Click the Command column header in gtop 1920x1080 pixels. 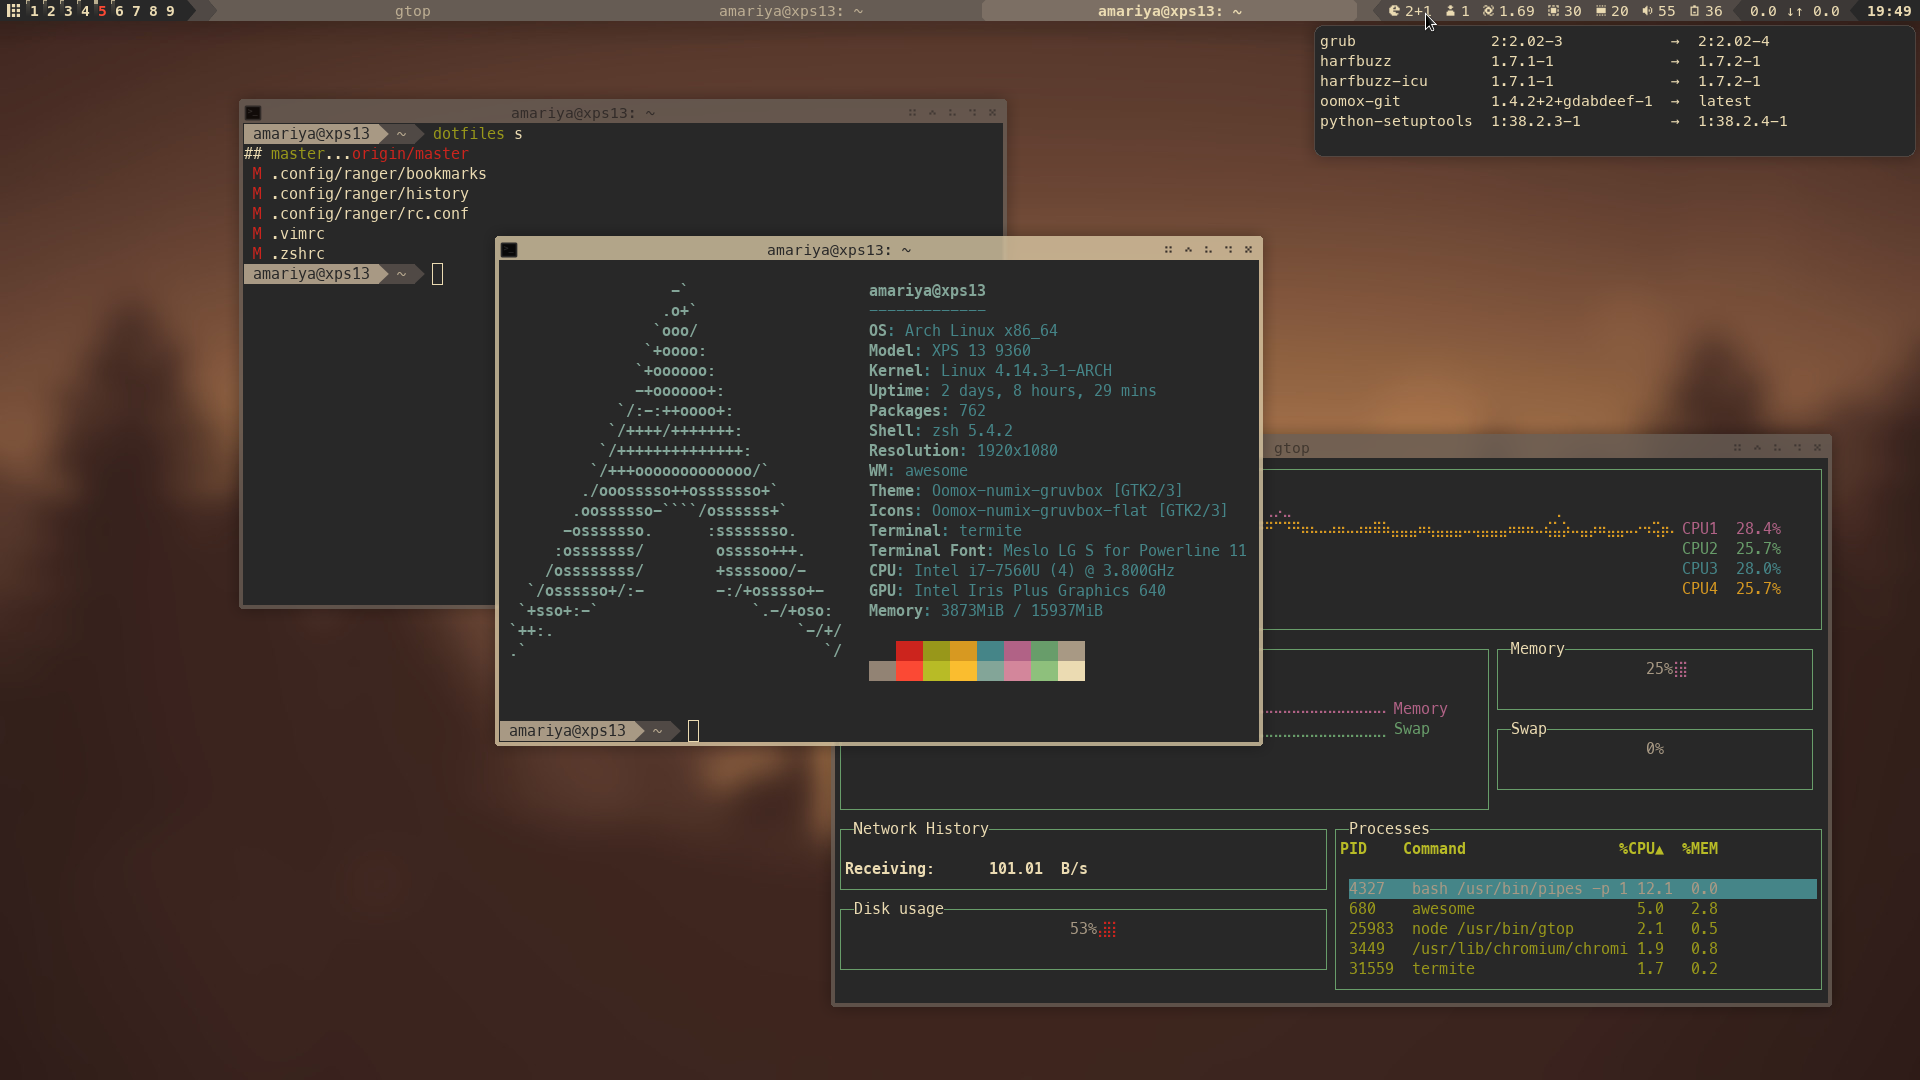[1434, 849]
